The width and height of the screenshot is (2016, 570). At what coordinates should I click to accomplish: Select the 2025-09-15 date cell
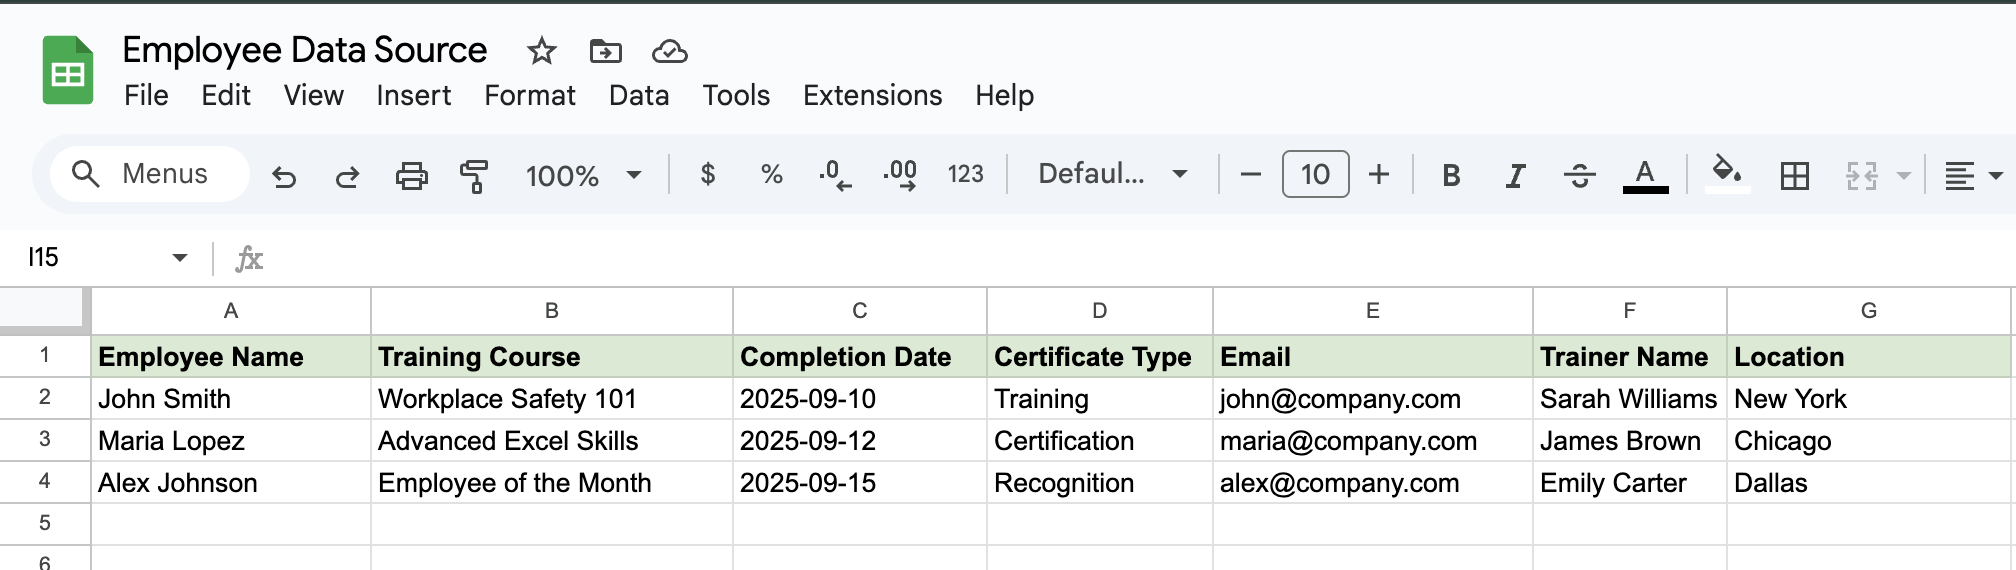860,482
